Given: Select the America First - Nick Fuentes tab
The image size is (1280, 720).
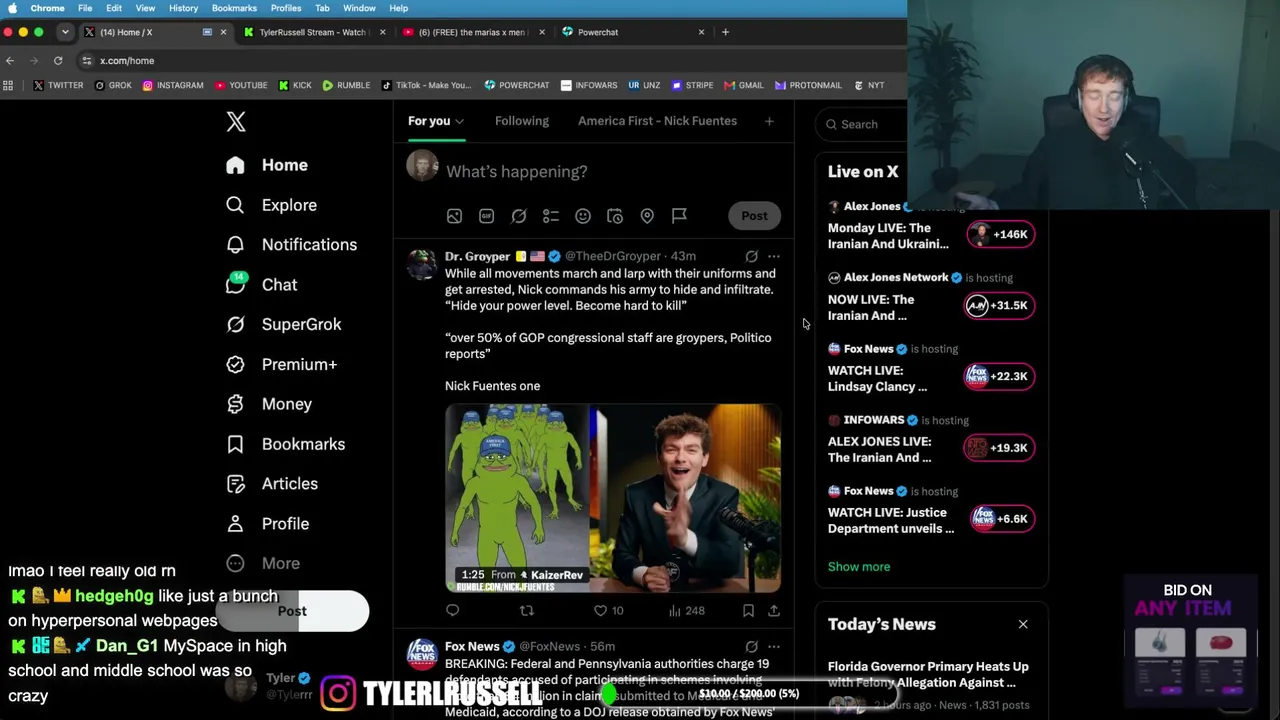Looking at the screenshot, I should [657, 121].
